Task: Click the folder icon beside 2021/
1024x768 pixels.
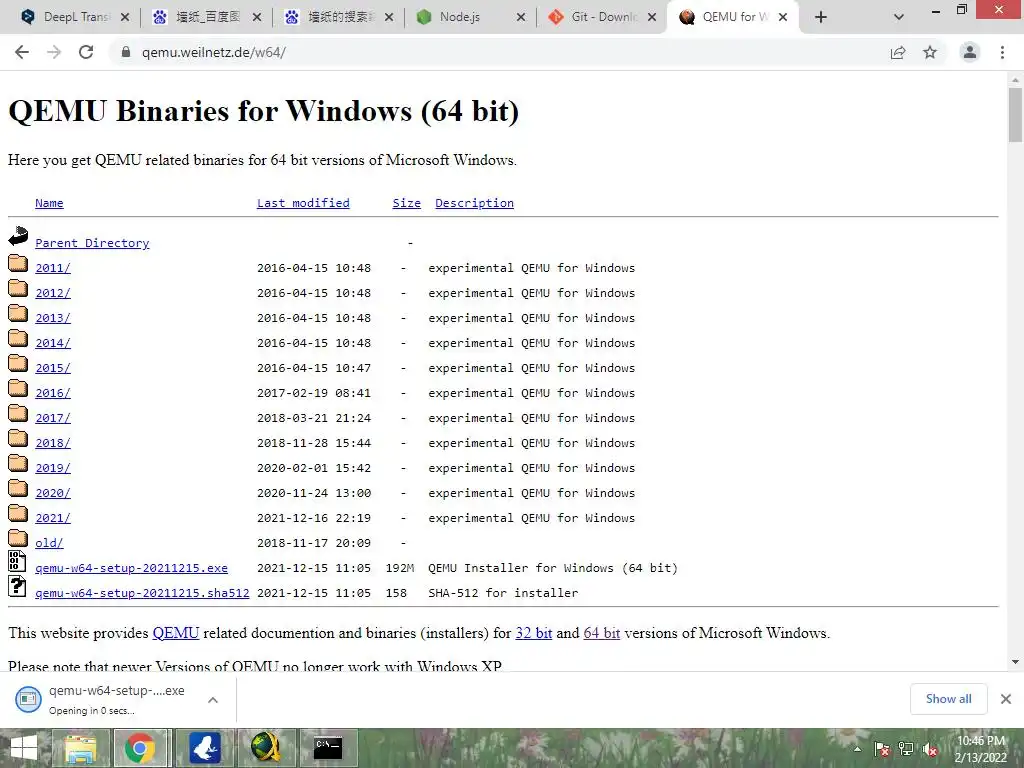Action: pyautogui.click(x=18, y=513)
